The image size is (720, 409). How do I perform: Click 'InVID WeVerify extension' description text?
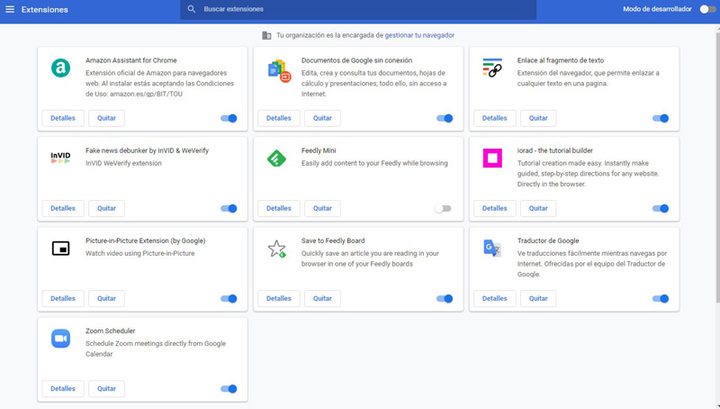124,163
